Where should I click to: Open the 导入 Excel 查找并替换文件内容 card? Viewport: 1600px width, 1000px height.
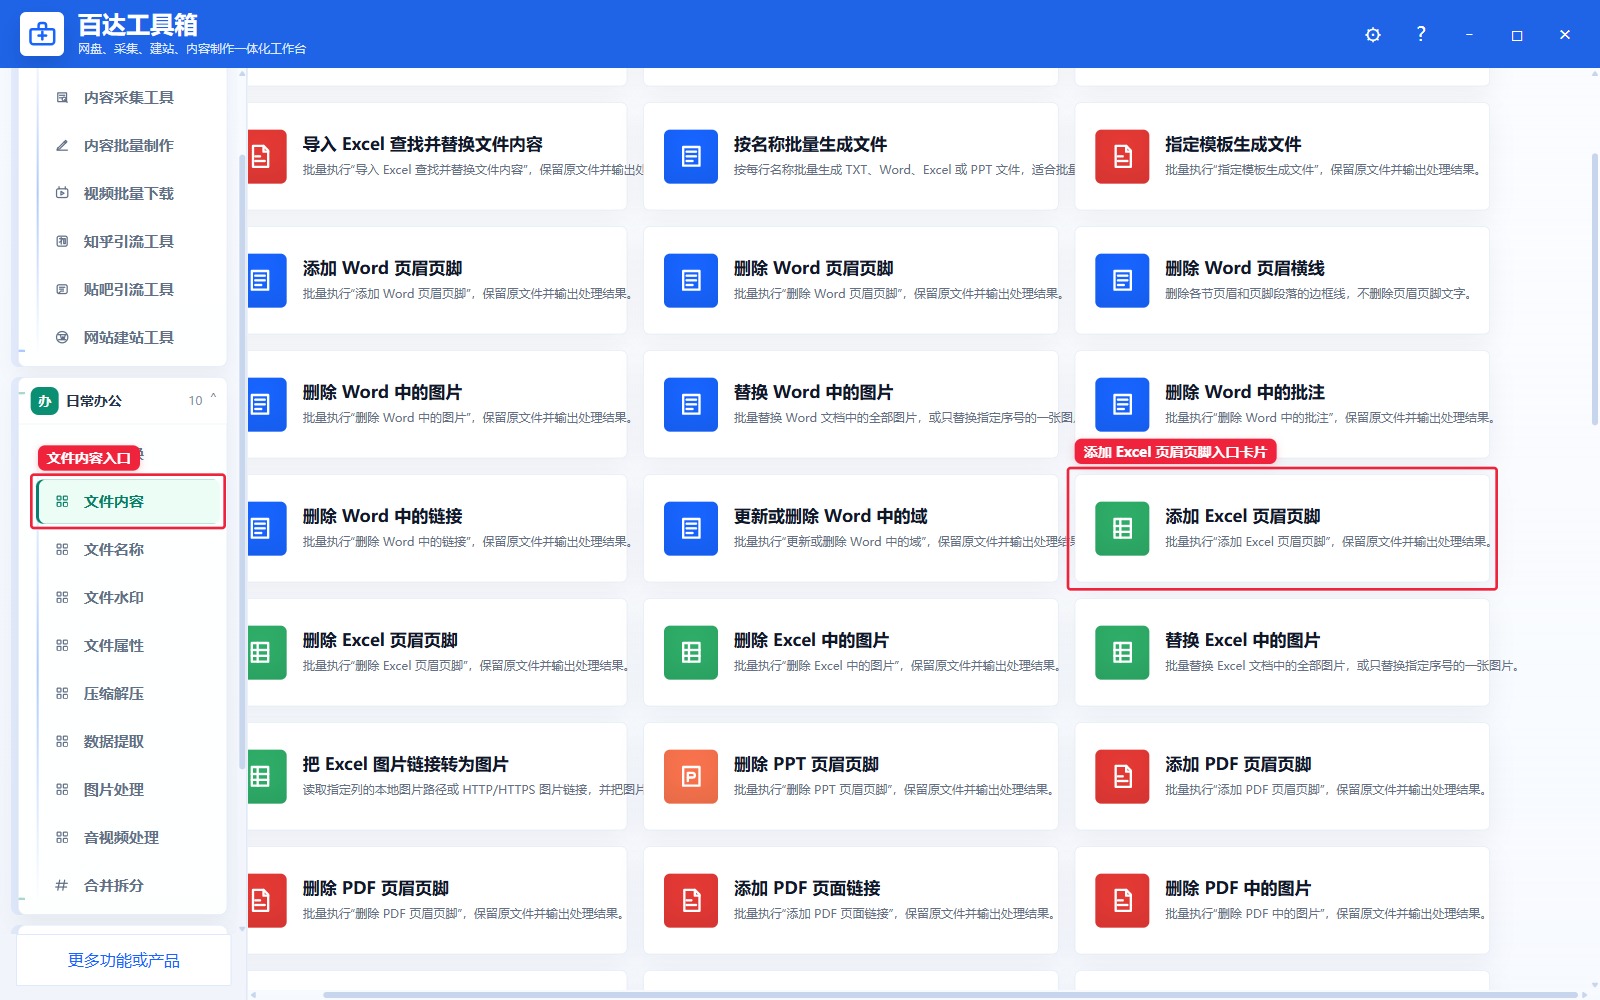[x=437, y=157]
